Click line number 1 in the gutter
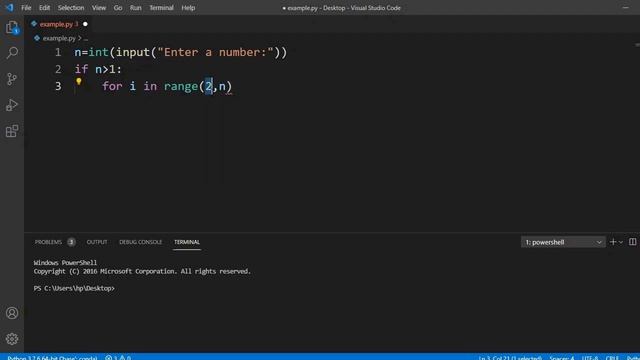This screenshot has width=640, height=360. click(x=58, y=52)
